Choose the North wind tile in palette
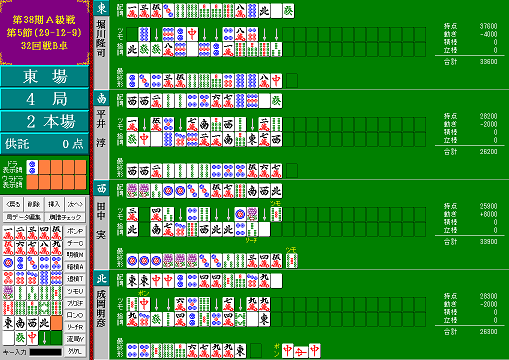The image size is (509, 360). [44, 323]
